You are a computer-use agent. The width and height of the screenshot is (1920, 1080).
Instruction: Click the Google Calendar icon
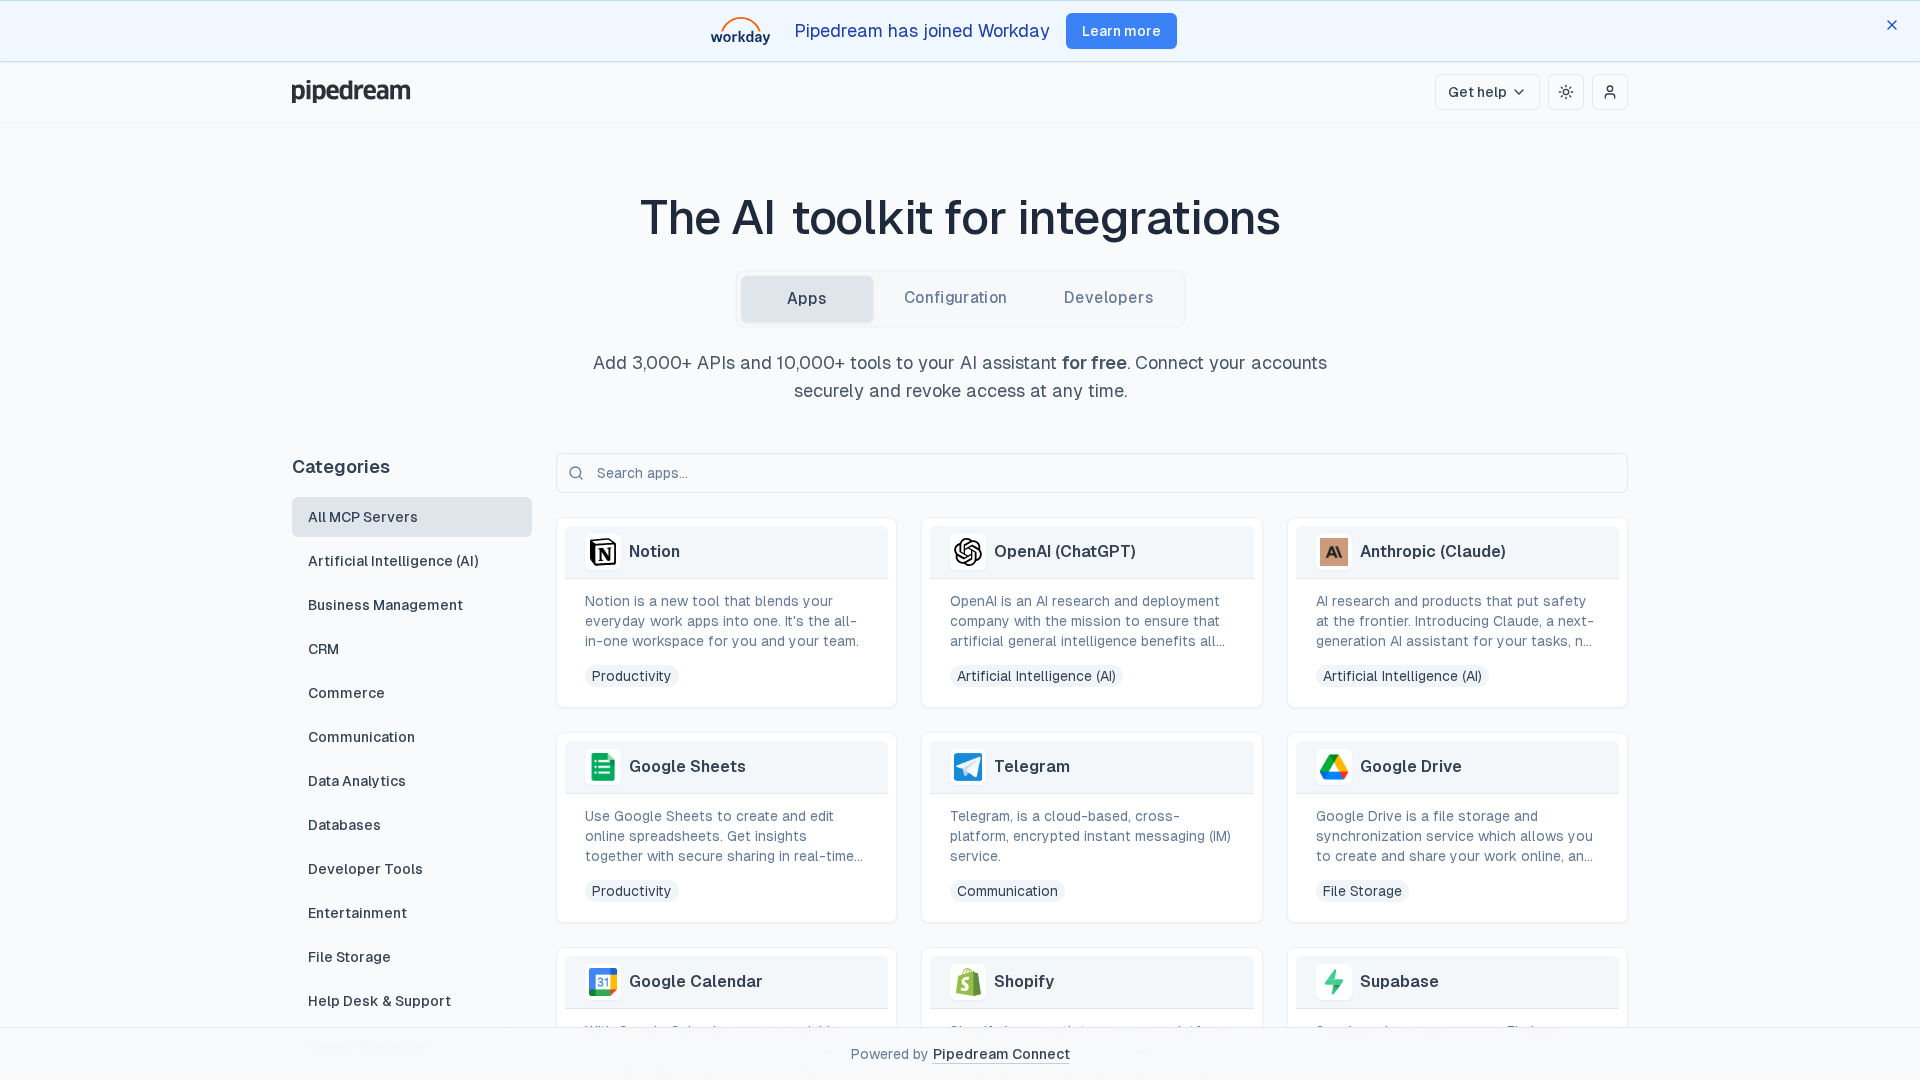click(602, 982)
